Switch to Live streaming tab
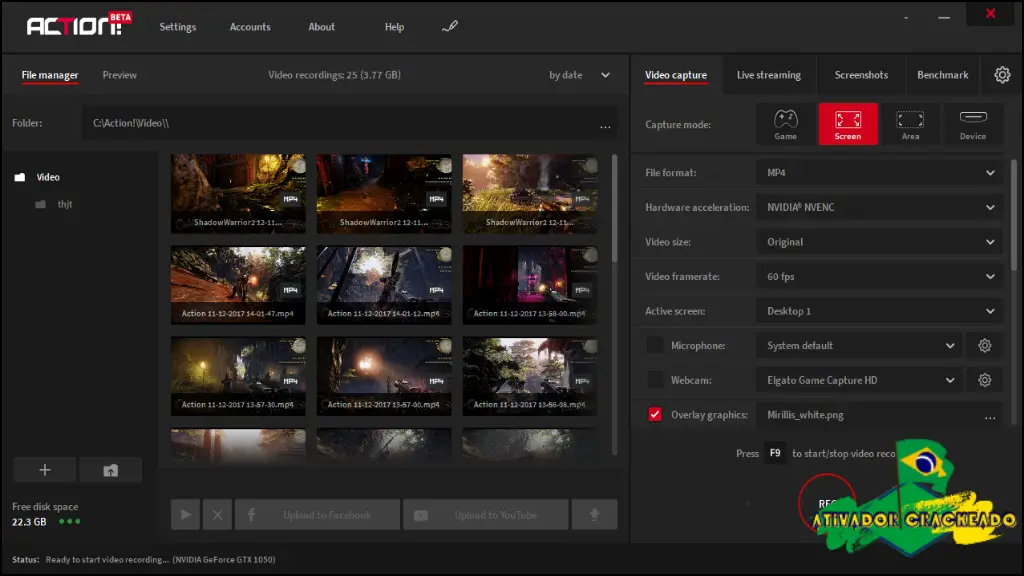Viewport: 1024px width, 576px height. pos(769,75)
